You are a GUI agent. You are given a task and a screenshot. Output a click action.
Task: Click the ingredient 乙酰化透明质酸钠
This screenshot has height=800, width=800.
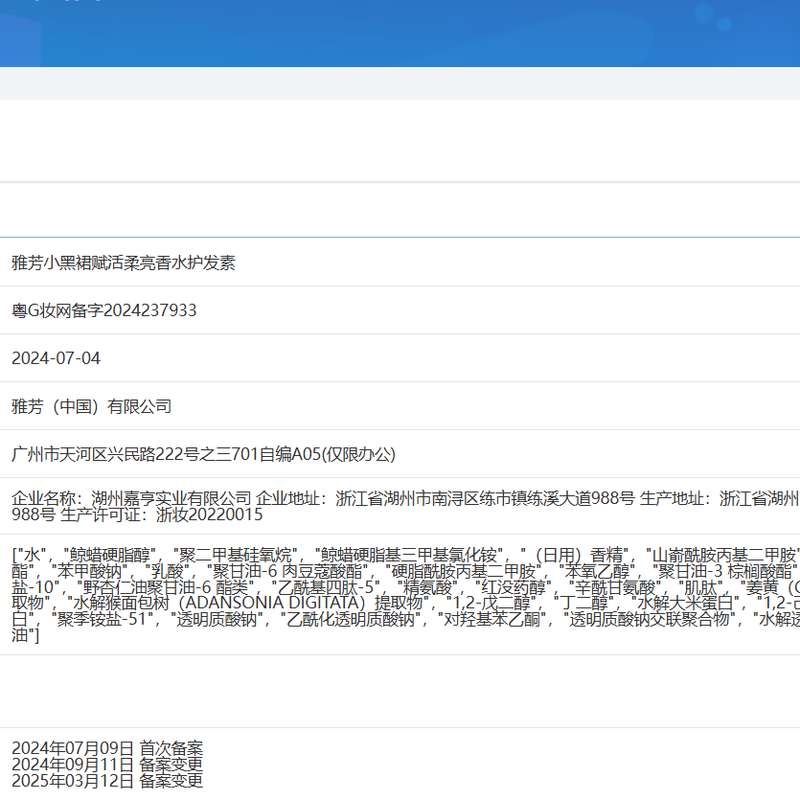click(347, 622)
